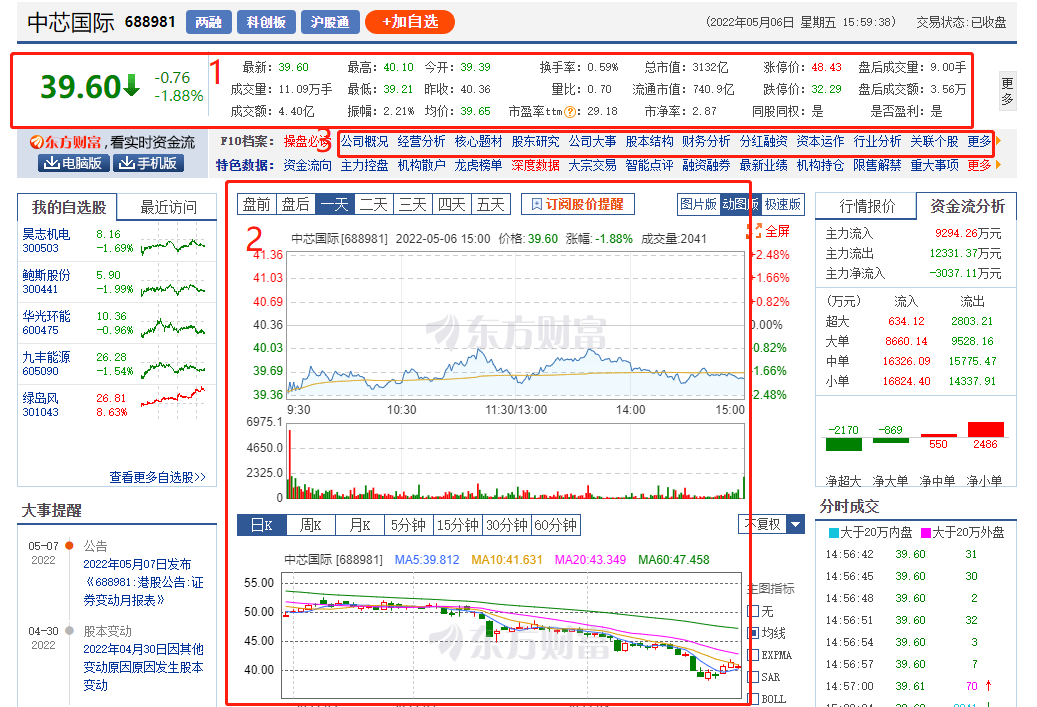Open the 不复权 dropdown arrow
This screenshot has width=1037, height=707.
pos(796,524)
